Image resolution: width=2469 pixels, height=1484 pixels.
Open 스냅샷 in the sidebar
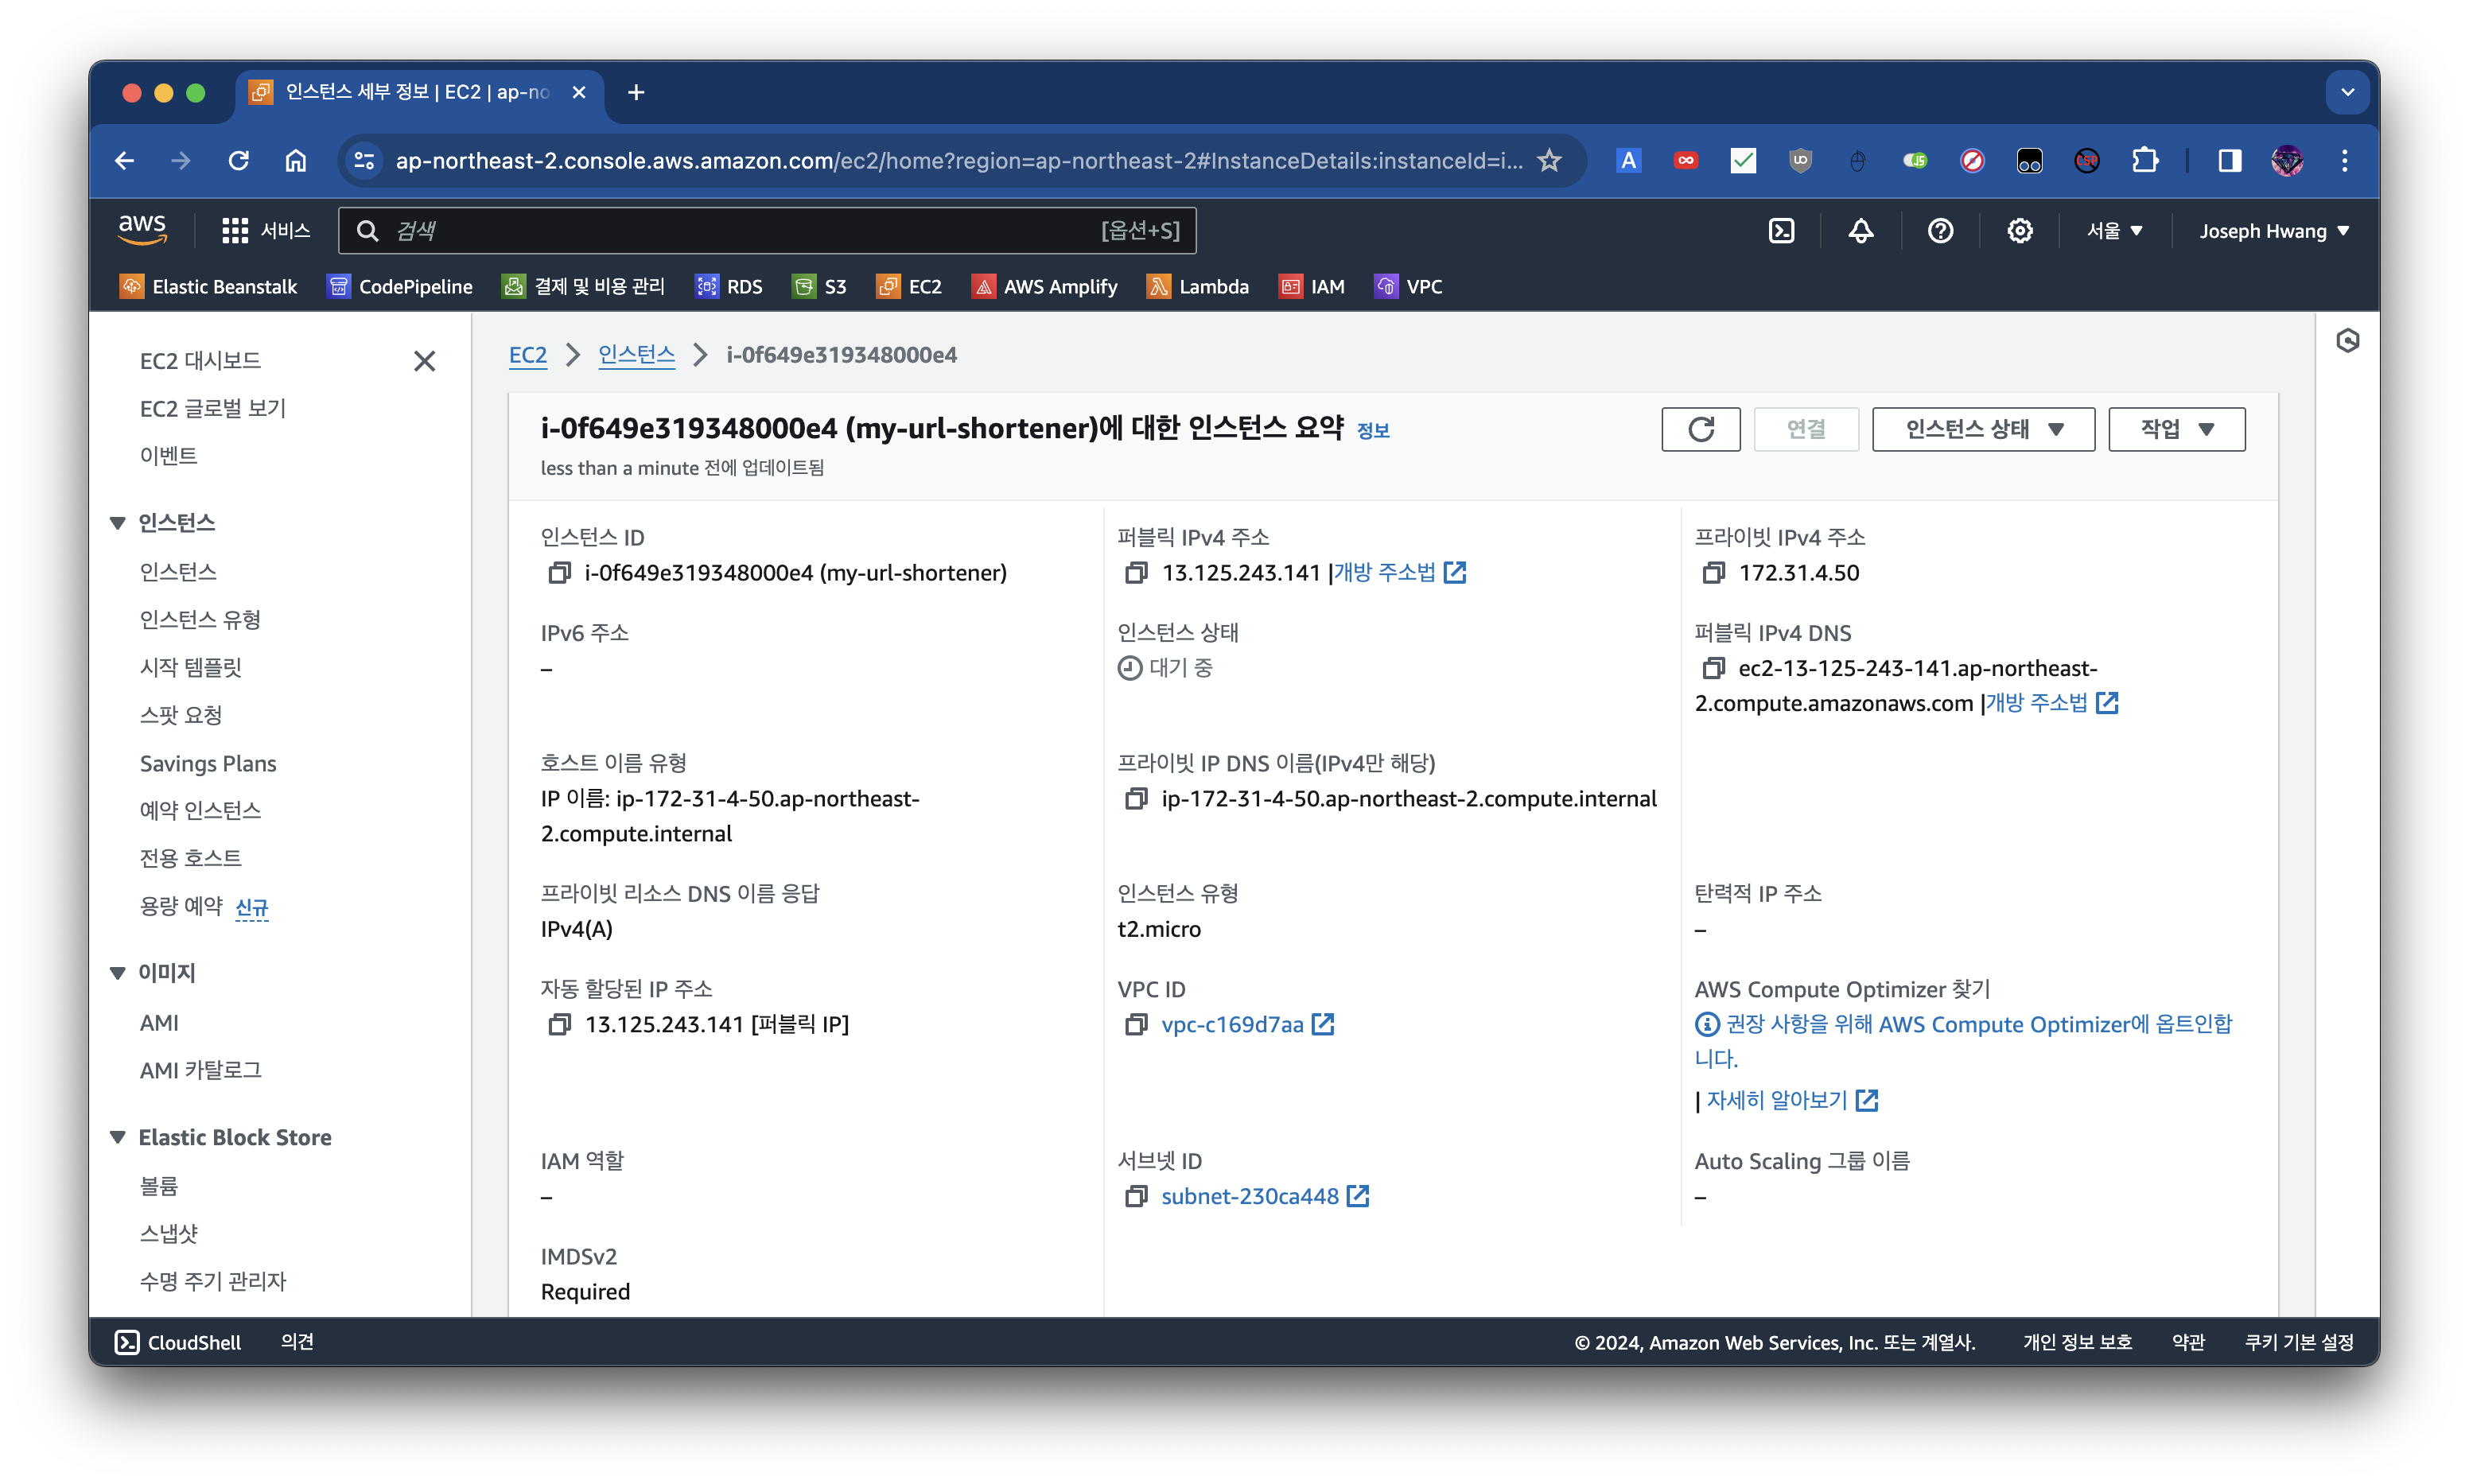coord(168,1233)
